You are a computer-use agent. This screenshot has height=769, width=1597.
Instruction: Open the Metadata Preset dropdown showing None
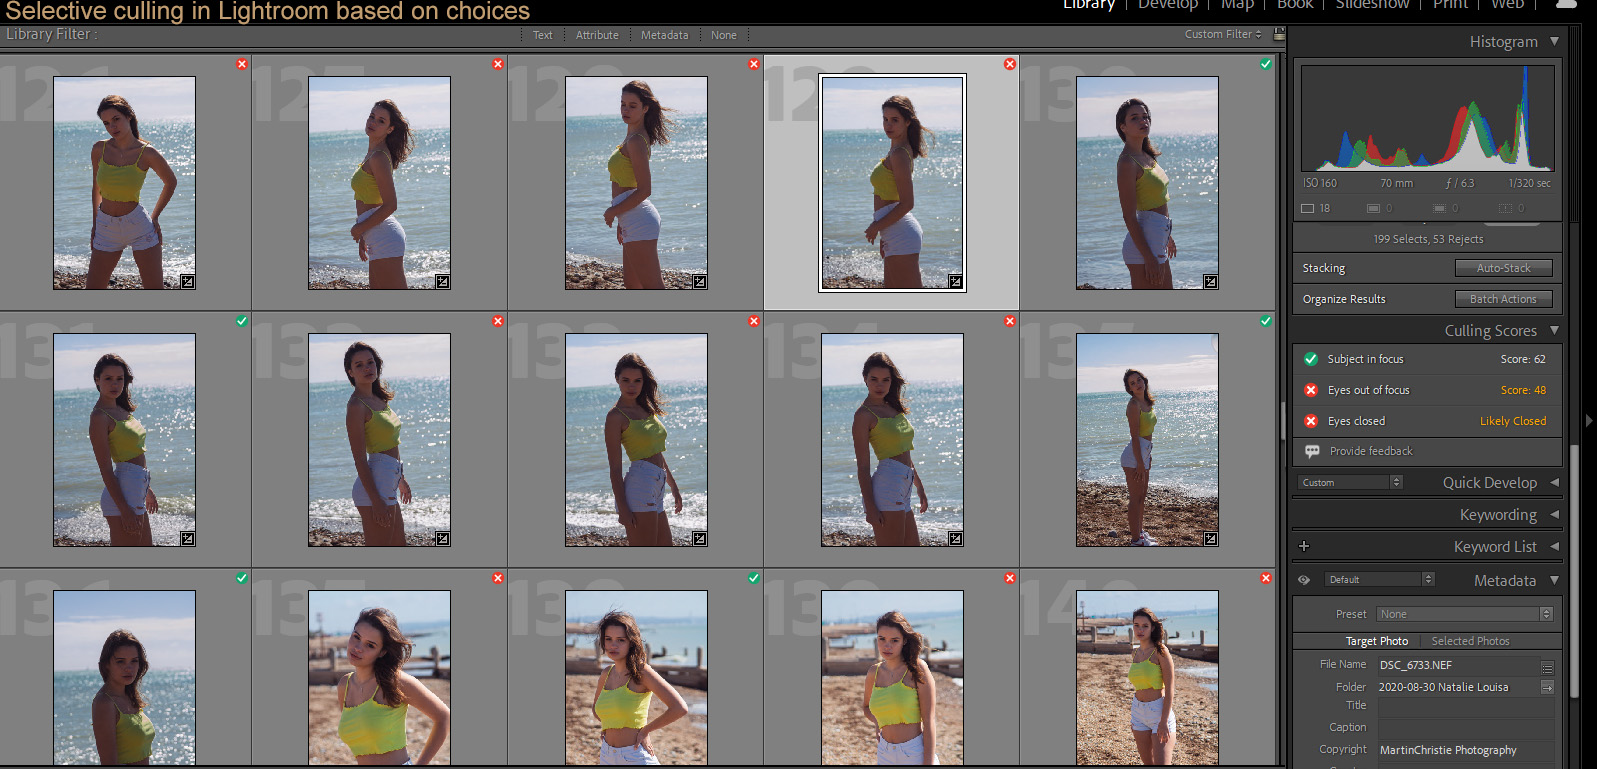click(1465, 614)
